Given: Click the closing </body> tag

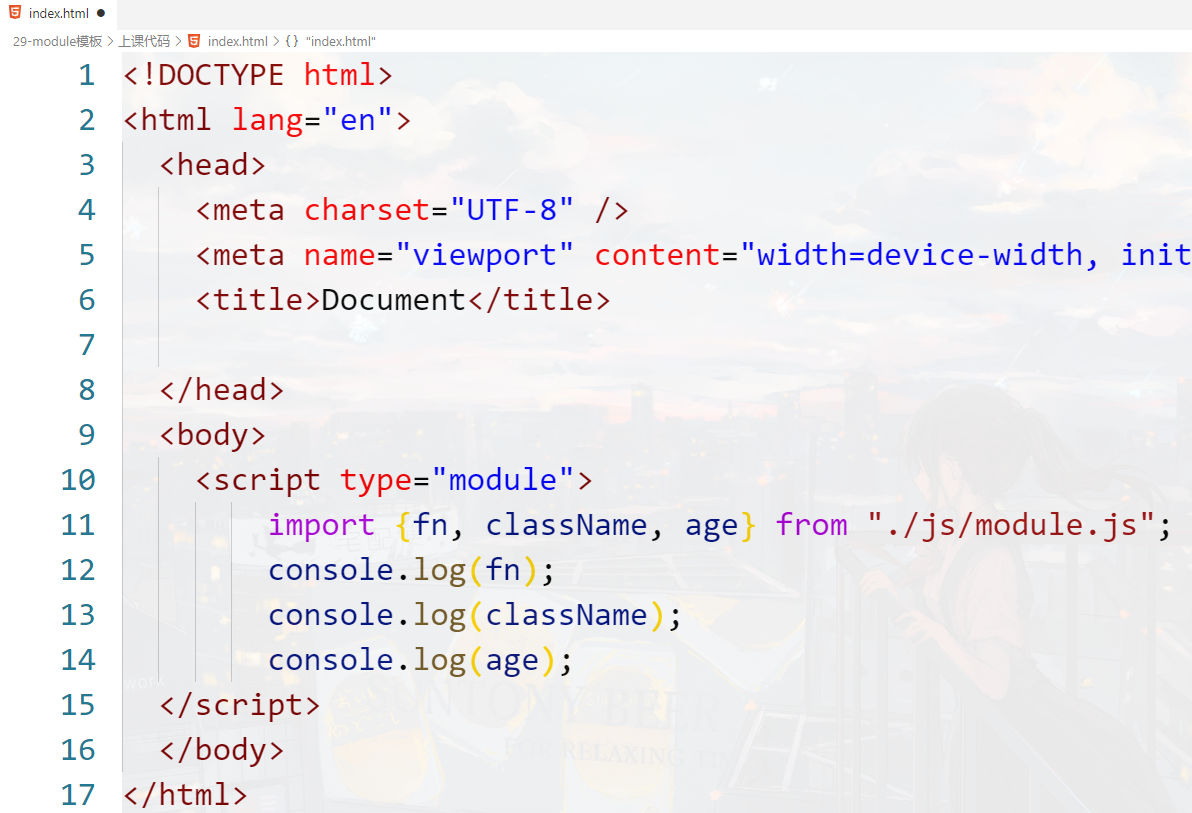Looking at the screenshot, I should [x=221, y=750].
